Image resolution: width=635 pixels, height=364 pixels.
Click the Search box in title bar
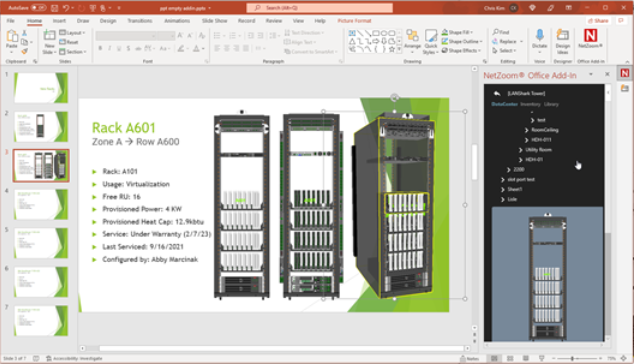click(x=320, y=8)
